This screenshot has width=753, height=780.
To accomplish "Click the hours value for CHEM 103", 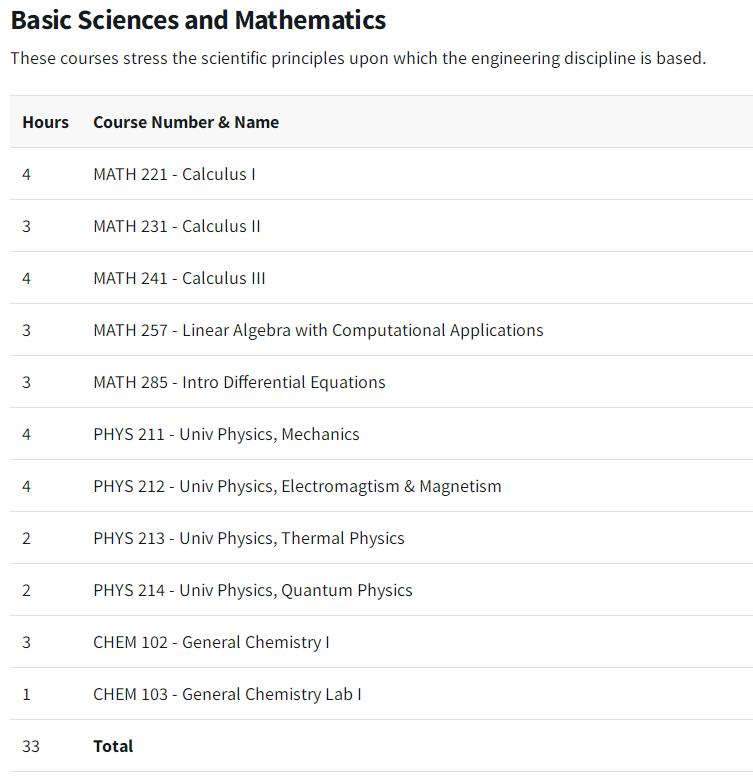I will pos(26,694).
